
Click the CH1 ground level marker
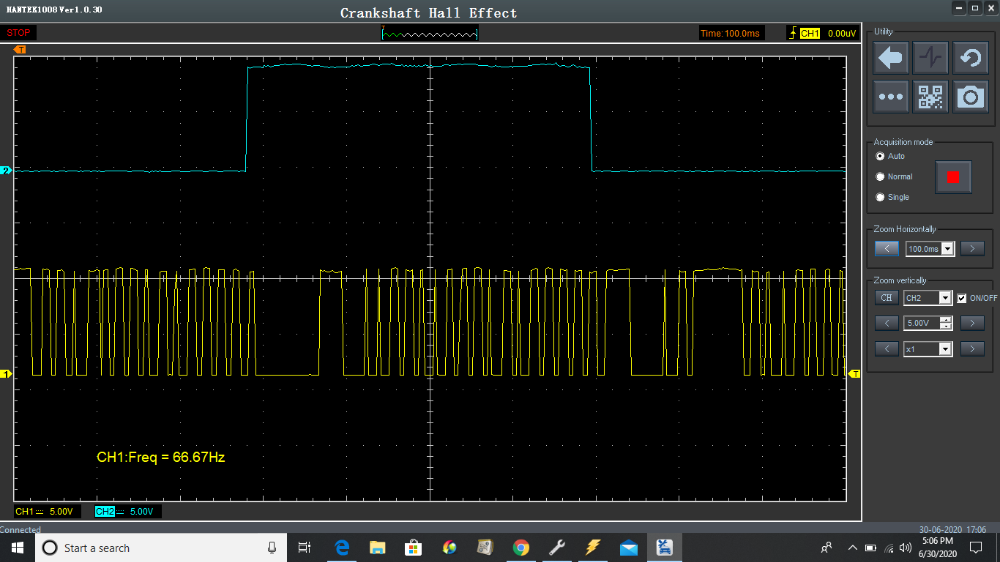coord(6,374)
